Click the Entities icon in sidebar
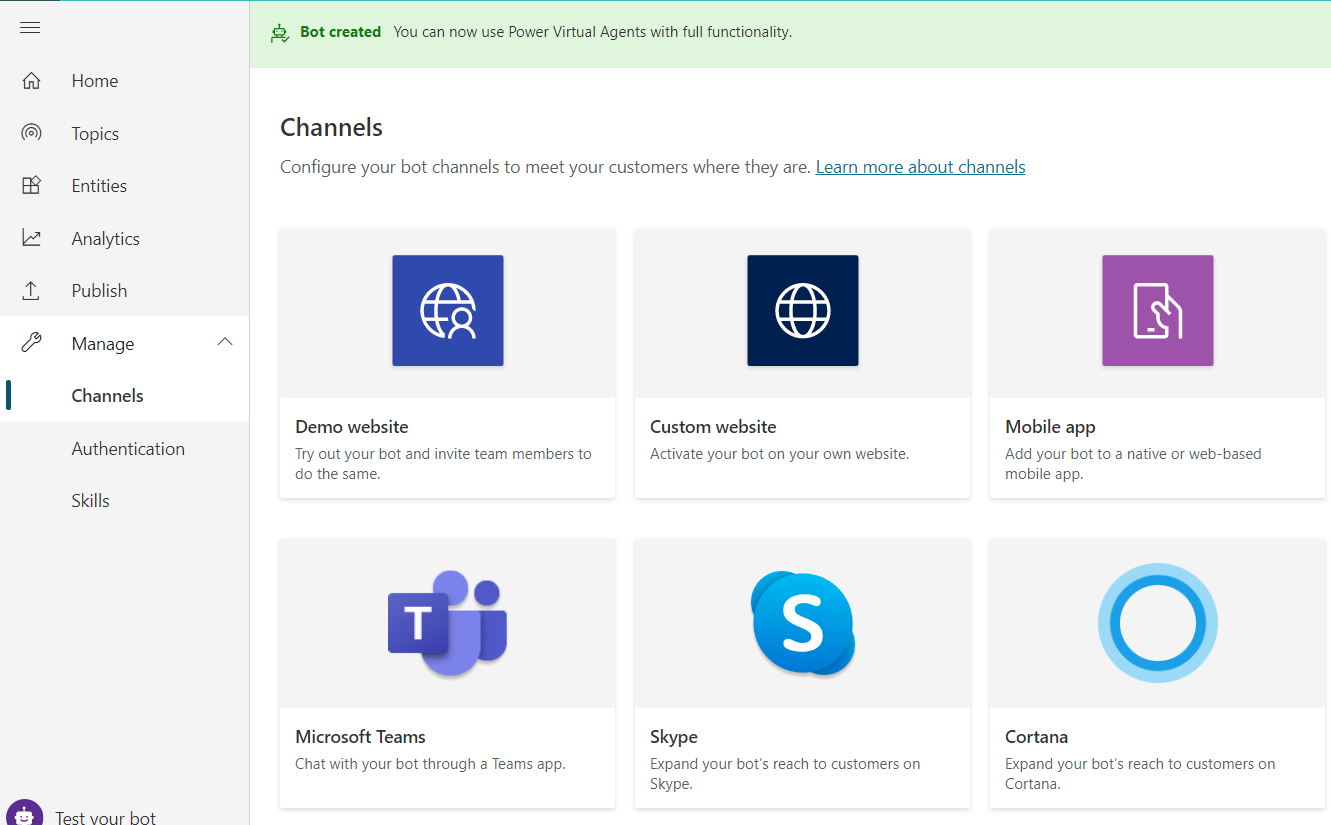The height and width of the screenshot is (825, 1331). (31, 185)
